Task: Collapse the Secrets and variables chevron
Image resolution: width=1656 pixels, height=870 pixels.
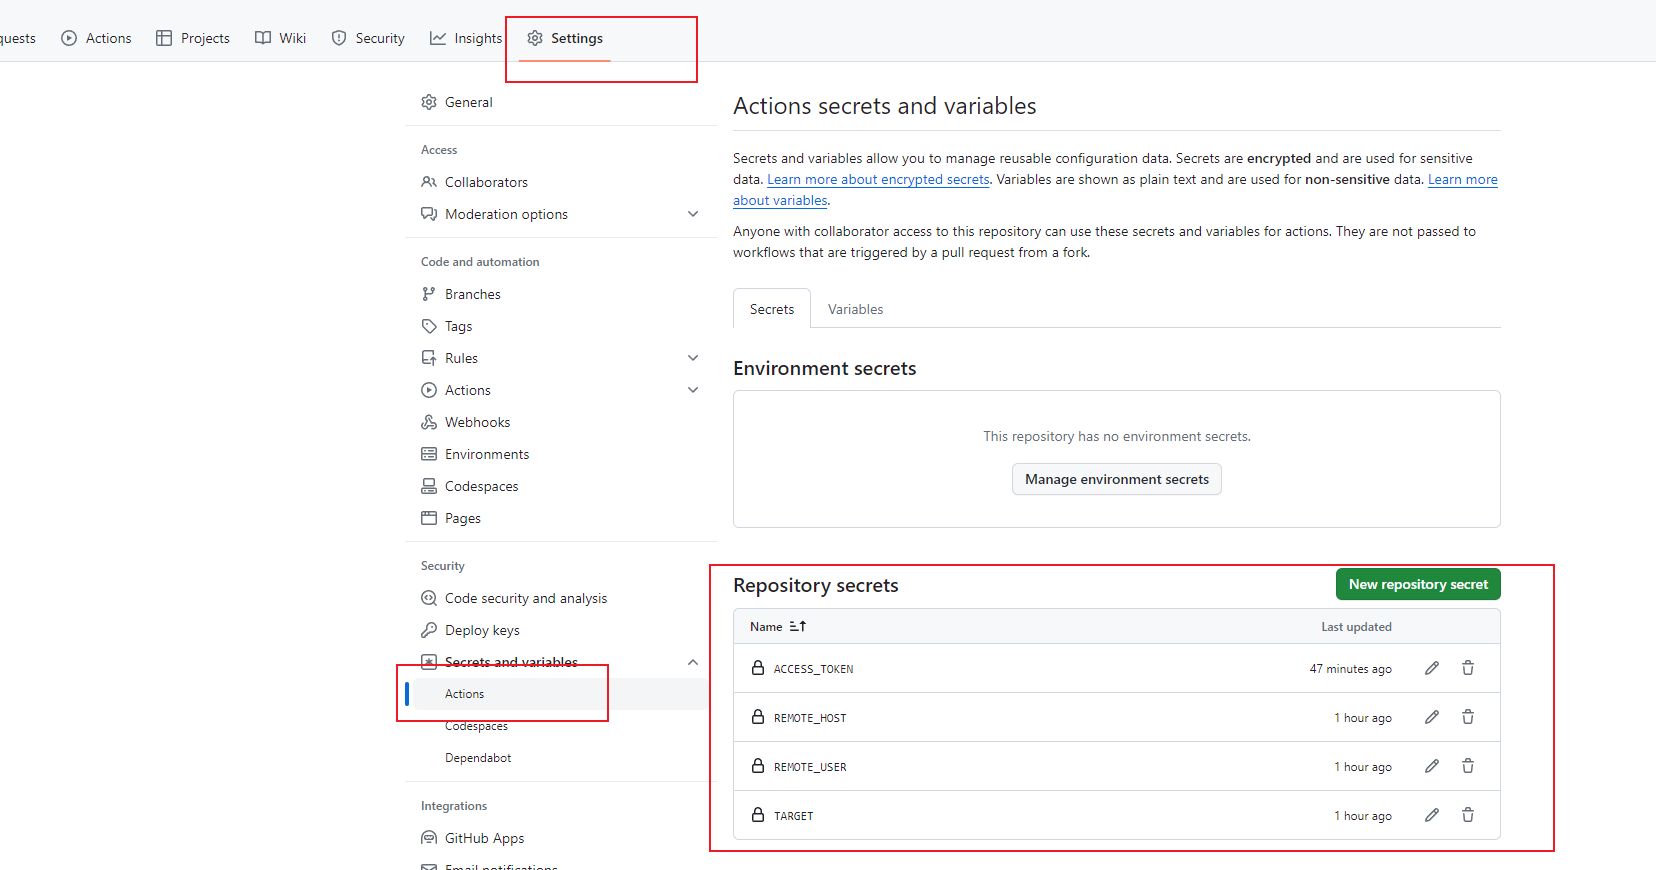Action: pos(693,662)
